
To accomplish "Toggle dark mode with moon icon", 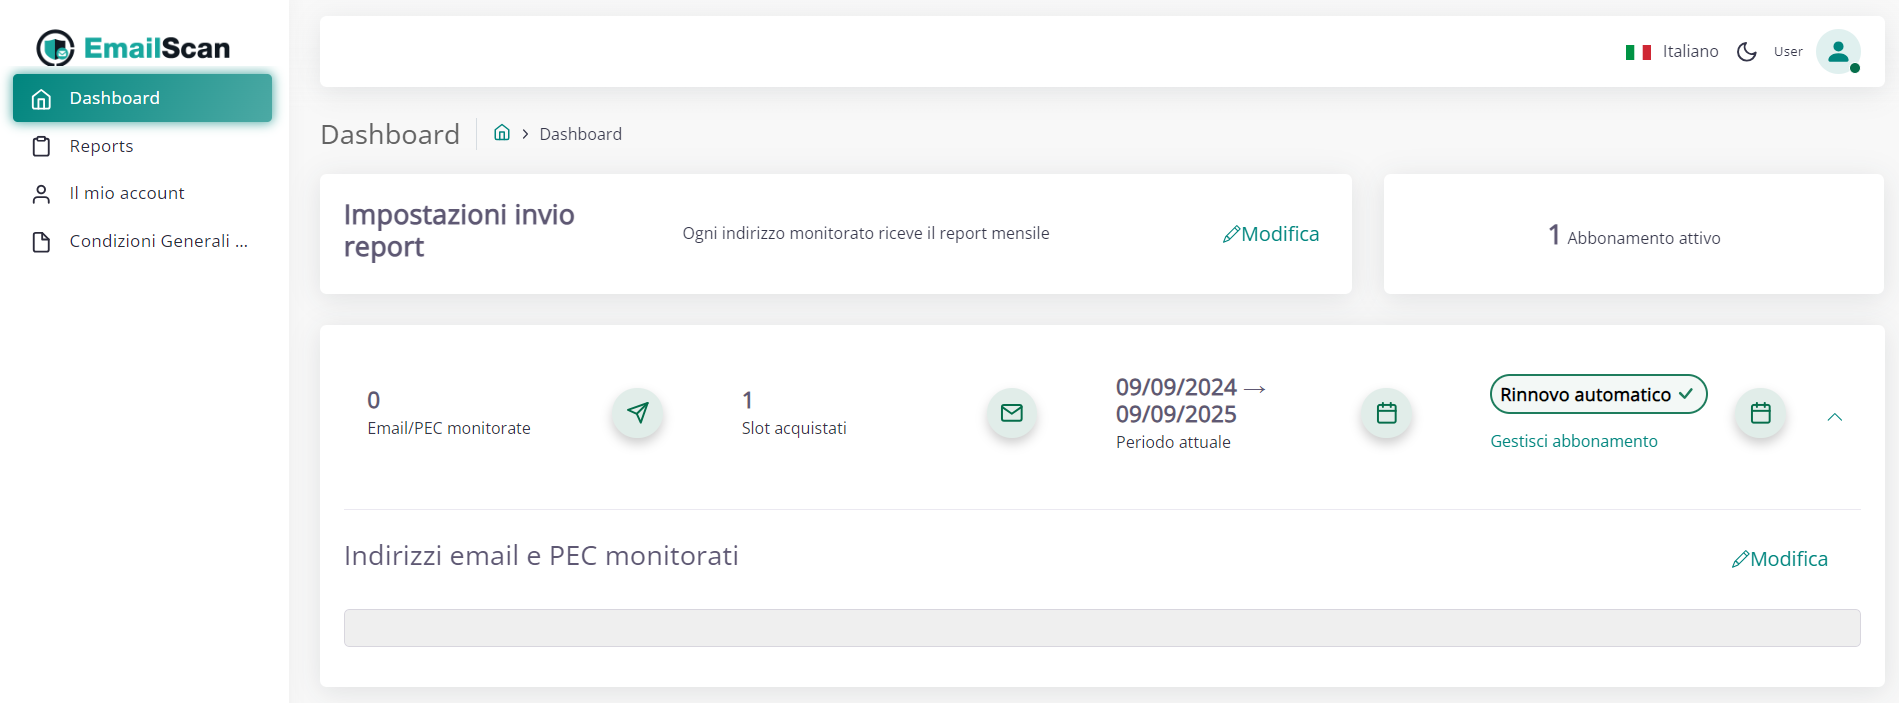I will [1747, 52].
